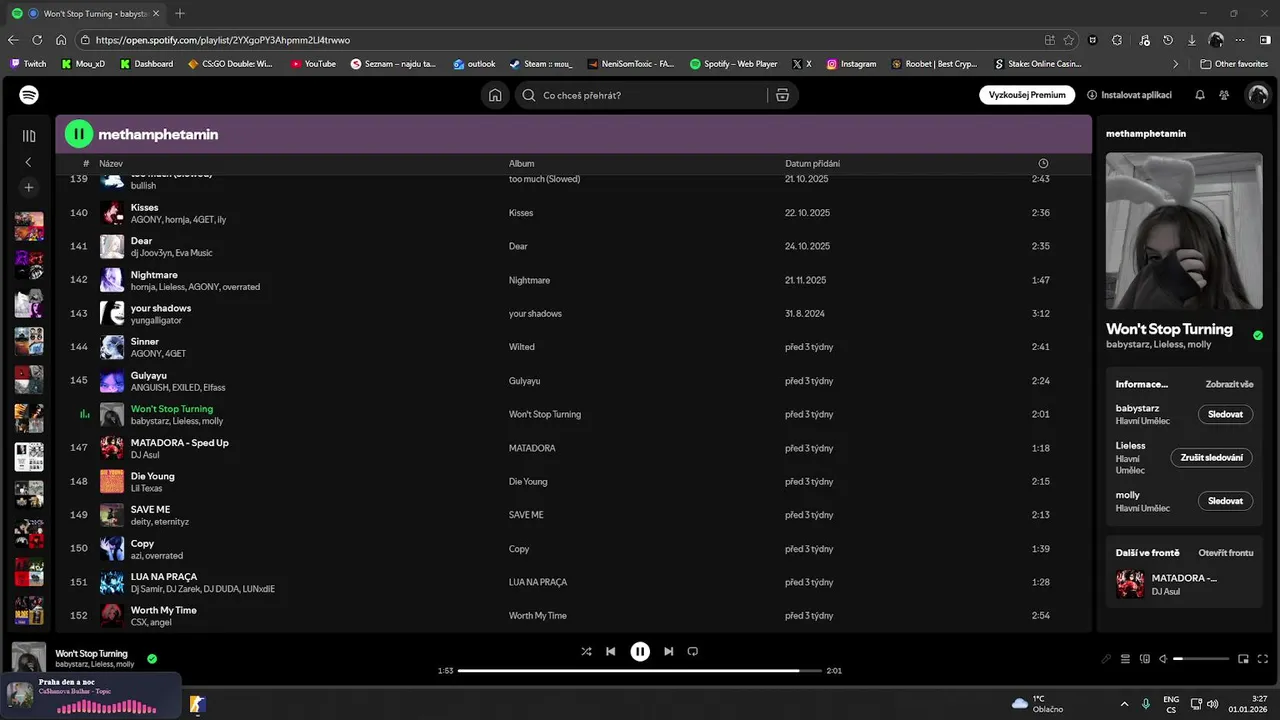This screenshot has height=720, width=1280.
Task: Mute the volume speaker icon
Action: pyautogui.click(x=1163, y=659)
